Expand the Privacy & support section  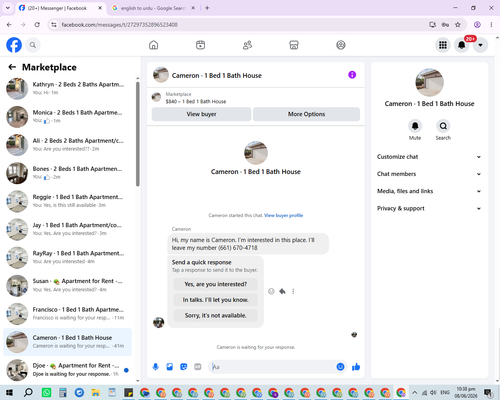429,208
